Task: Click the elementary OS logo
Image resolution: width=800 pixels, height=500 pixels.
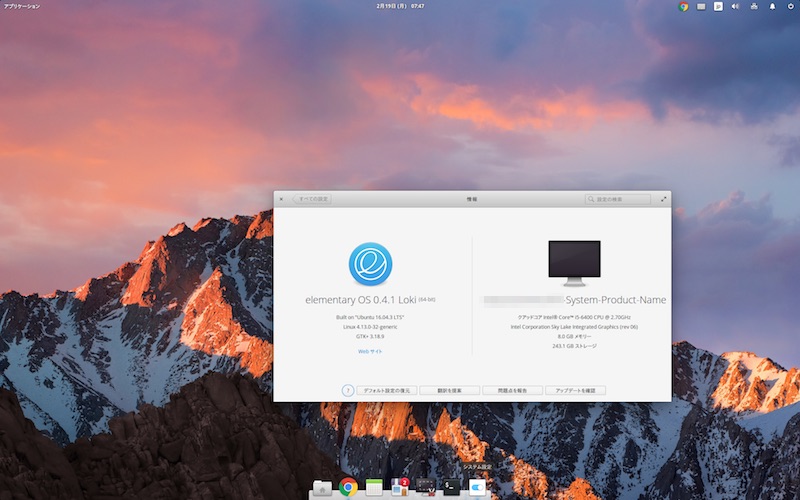Action: coord(370,264)
